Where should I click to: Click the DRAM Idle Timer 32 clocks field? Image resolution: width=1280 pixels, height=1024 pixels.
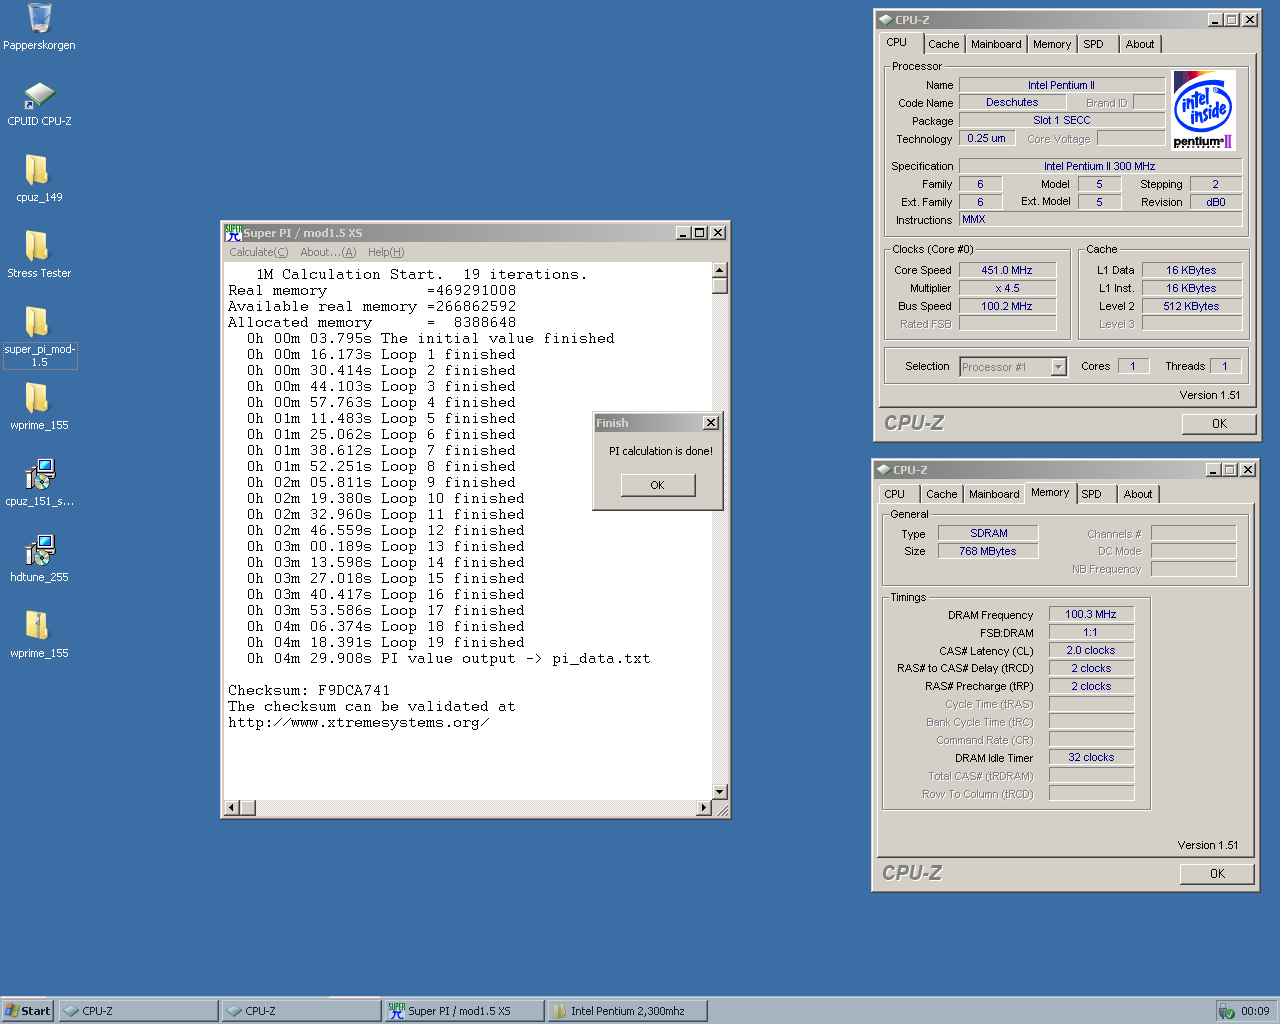tap(1091, 758)
